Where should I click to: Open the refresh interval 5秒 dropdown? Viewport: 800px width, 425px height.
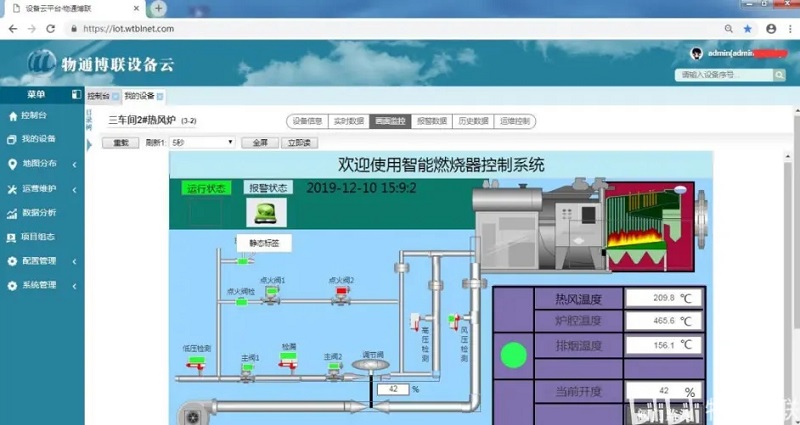202,143
